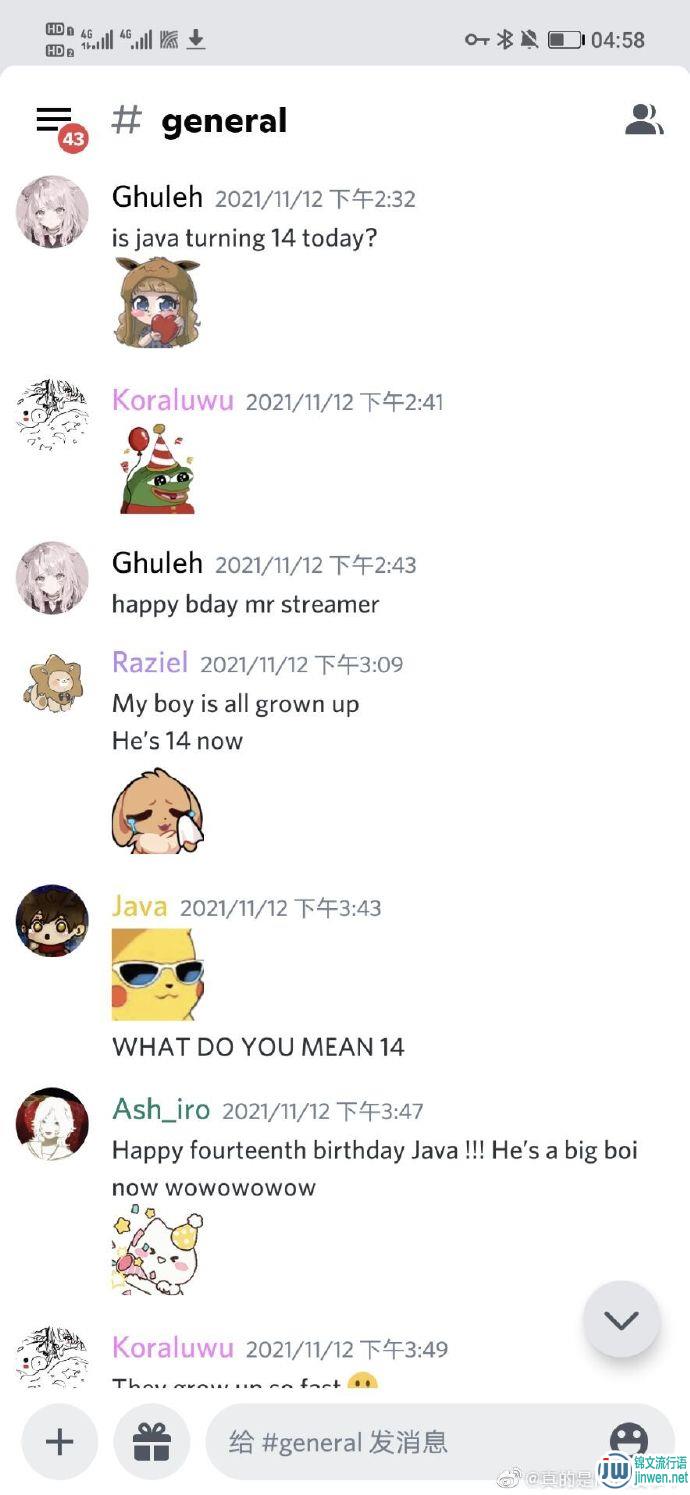This screenshot has height=1495, width=690.
Task: Jump to latest with down chevron
Action: click(621, 1319)
